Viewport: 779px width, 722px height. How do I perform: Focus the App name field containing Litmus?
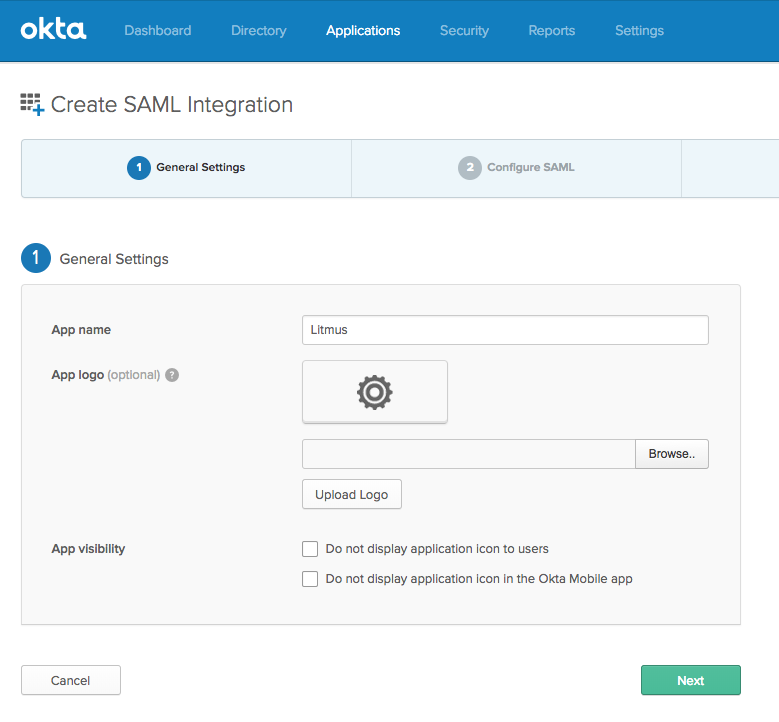tap(505, 330)
